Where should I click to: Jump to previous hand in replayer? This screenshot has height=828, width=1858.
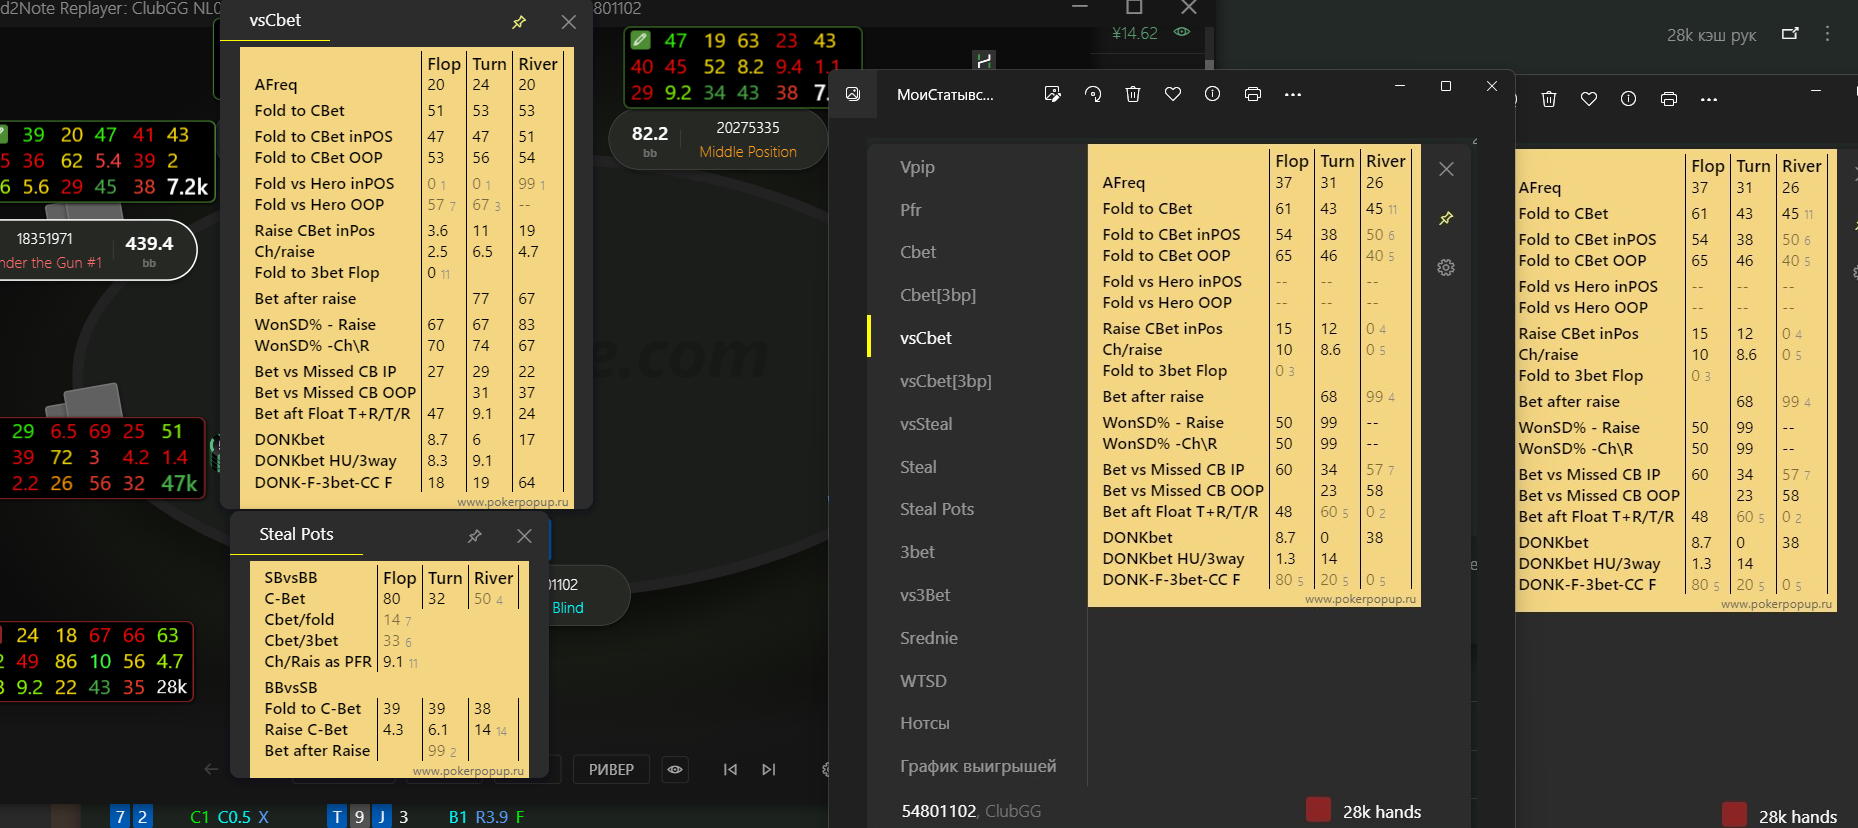(x=730, y=769)
